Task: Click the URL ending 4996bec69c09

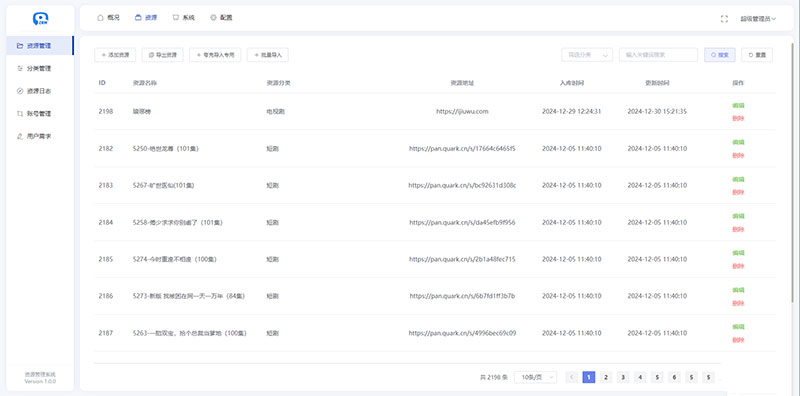Action: tap(462, 333)
